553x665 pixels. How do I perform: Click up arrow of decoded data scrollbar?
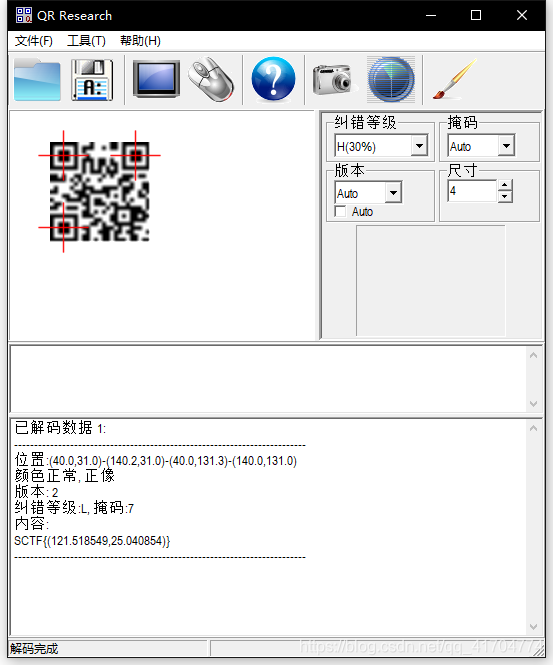pyautogui.click(x=533, y=428)
